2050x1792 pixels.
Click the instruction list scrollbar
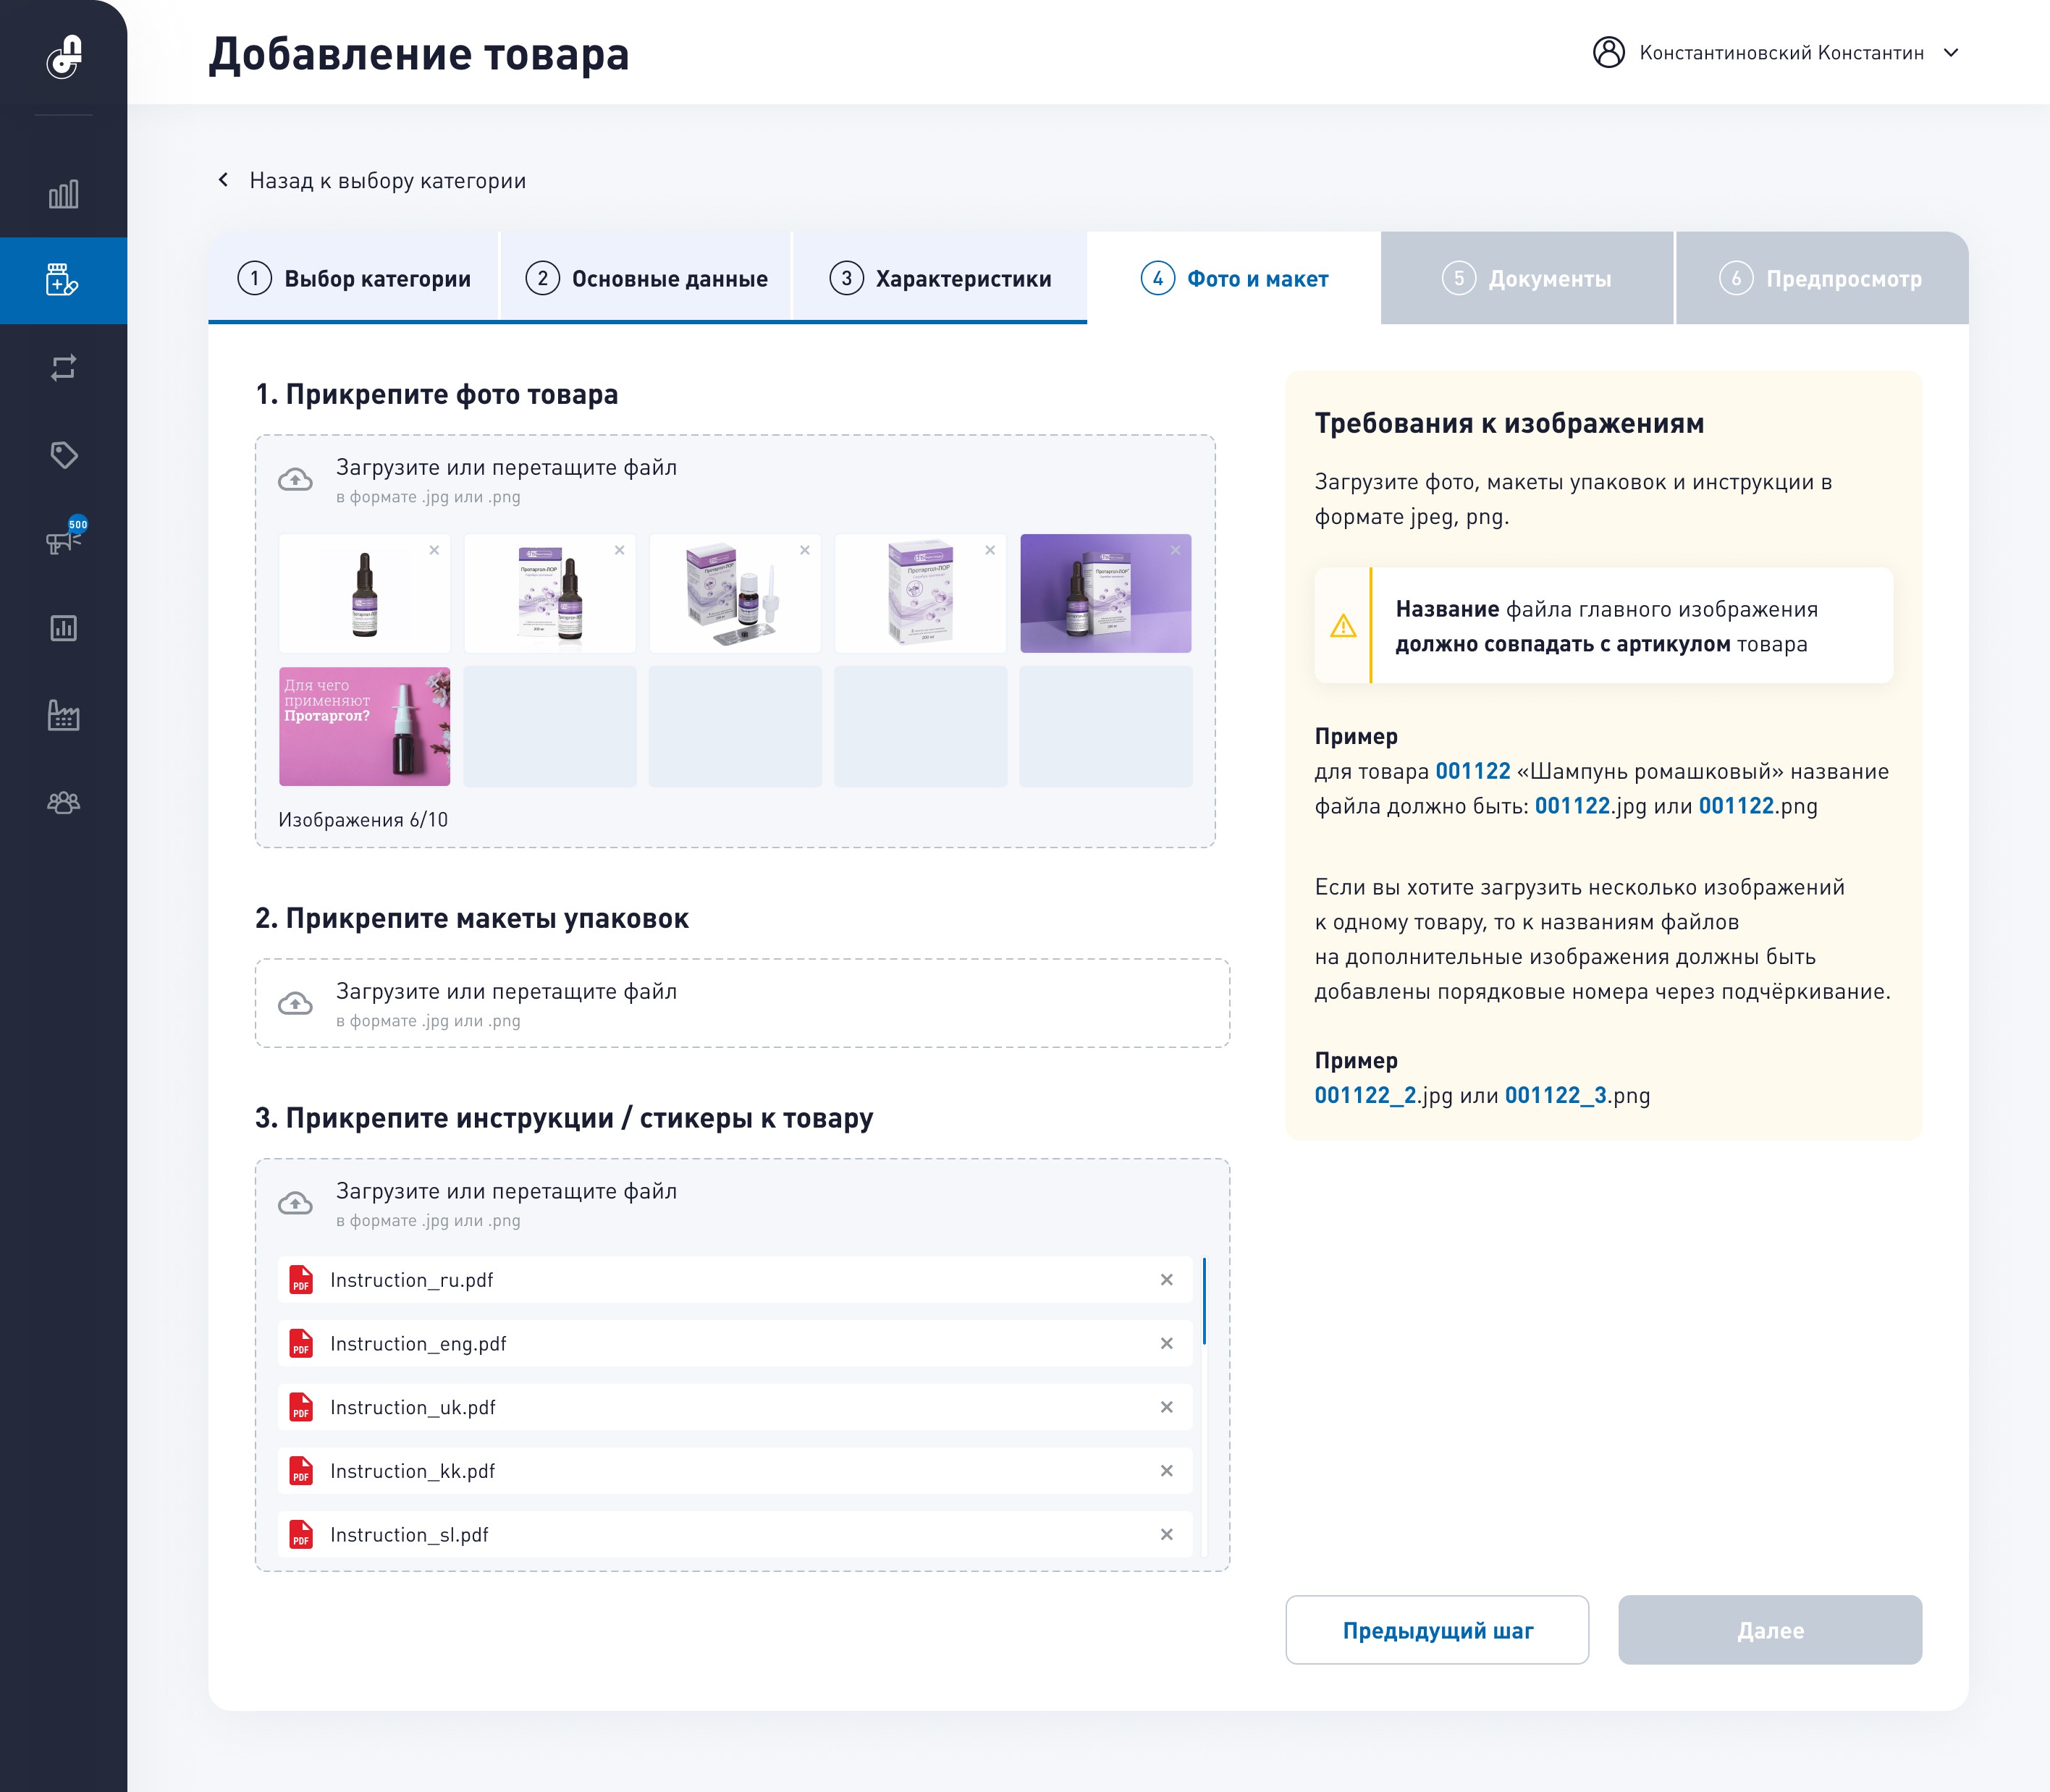1204,1300
